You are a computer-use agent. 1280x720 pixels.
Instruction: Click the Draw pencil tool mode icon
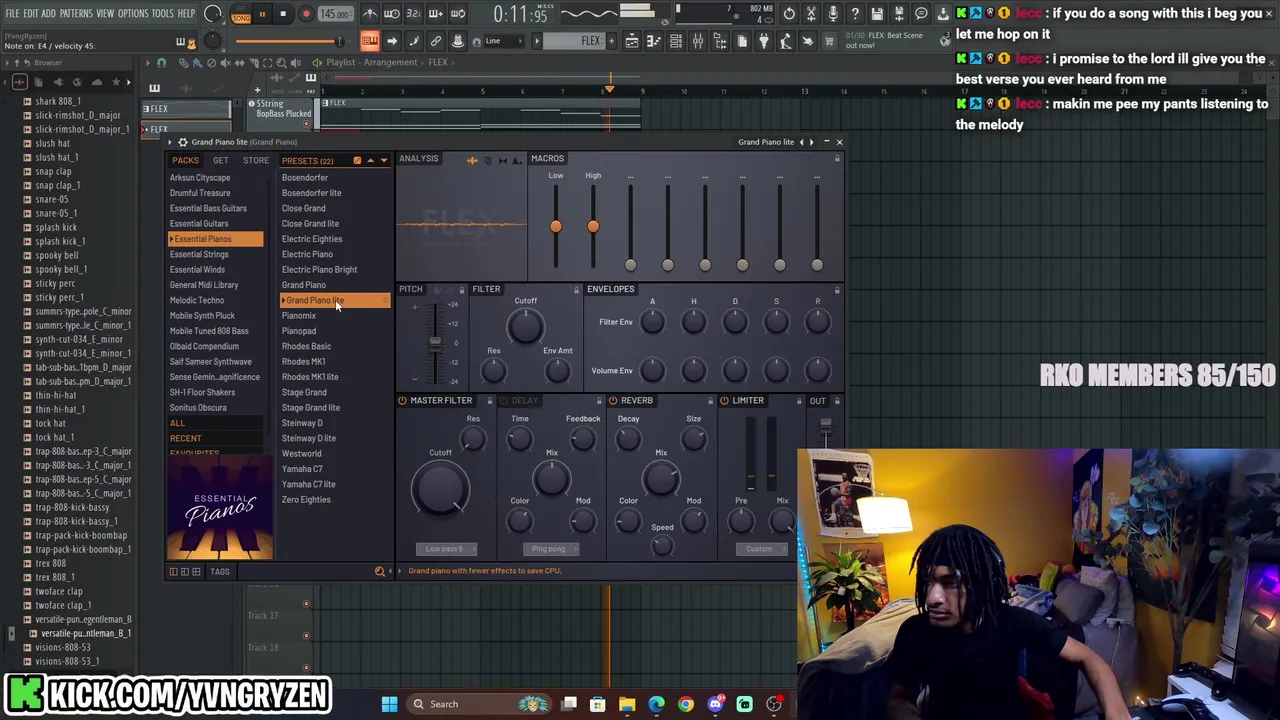click(183, 62)
